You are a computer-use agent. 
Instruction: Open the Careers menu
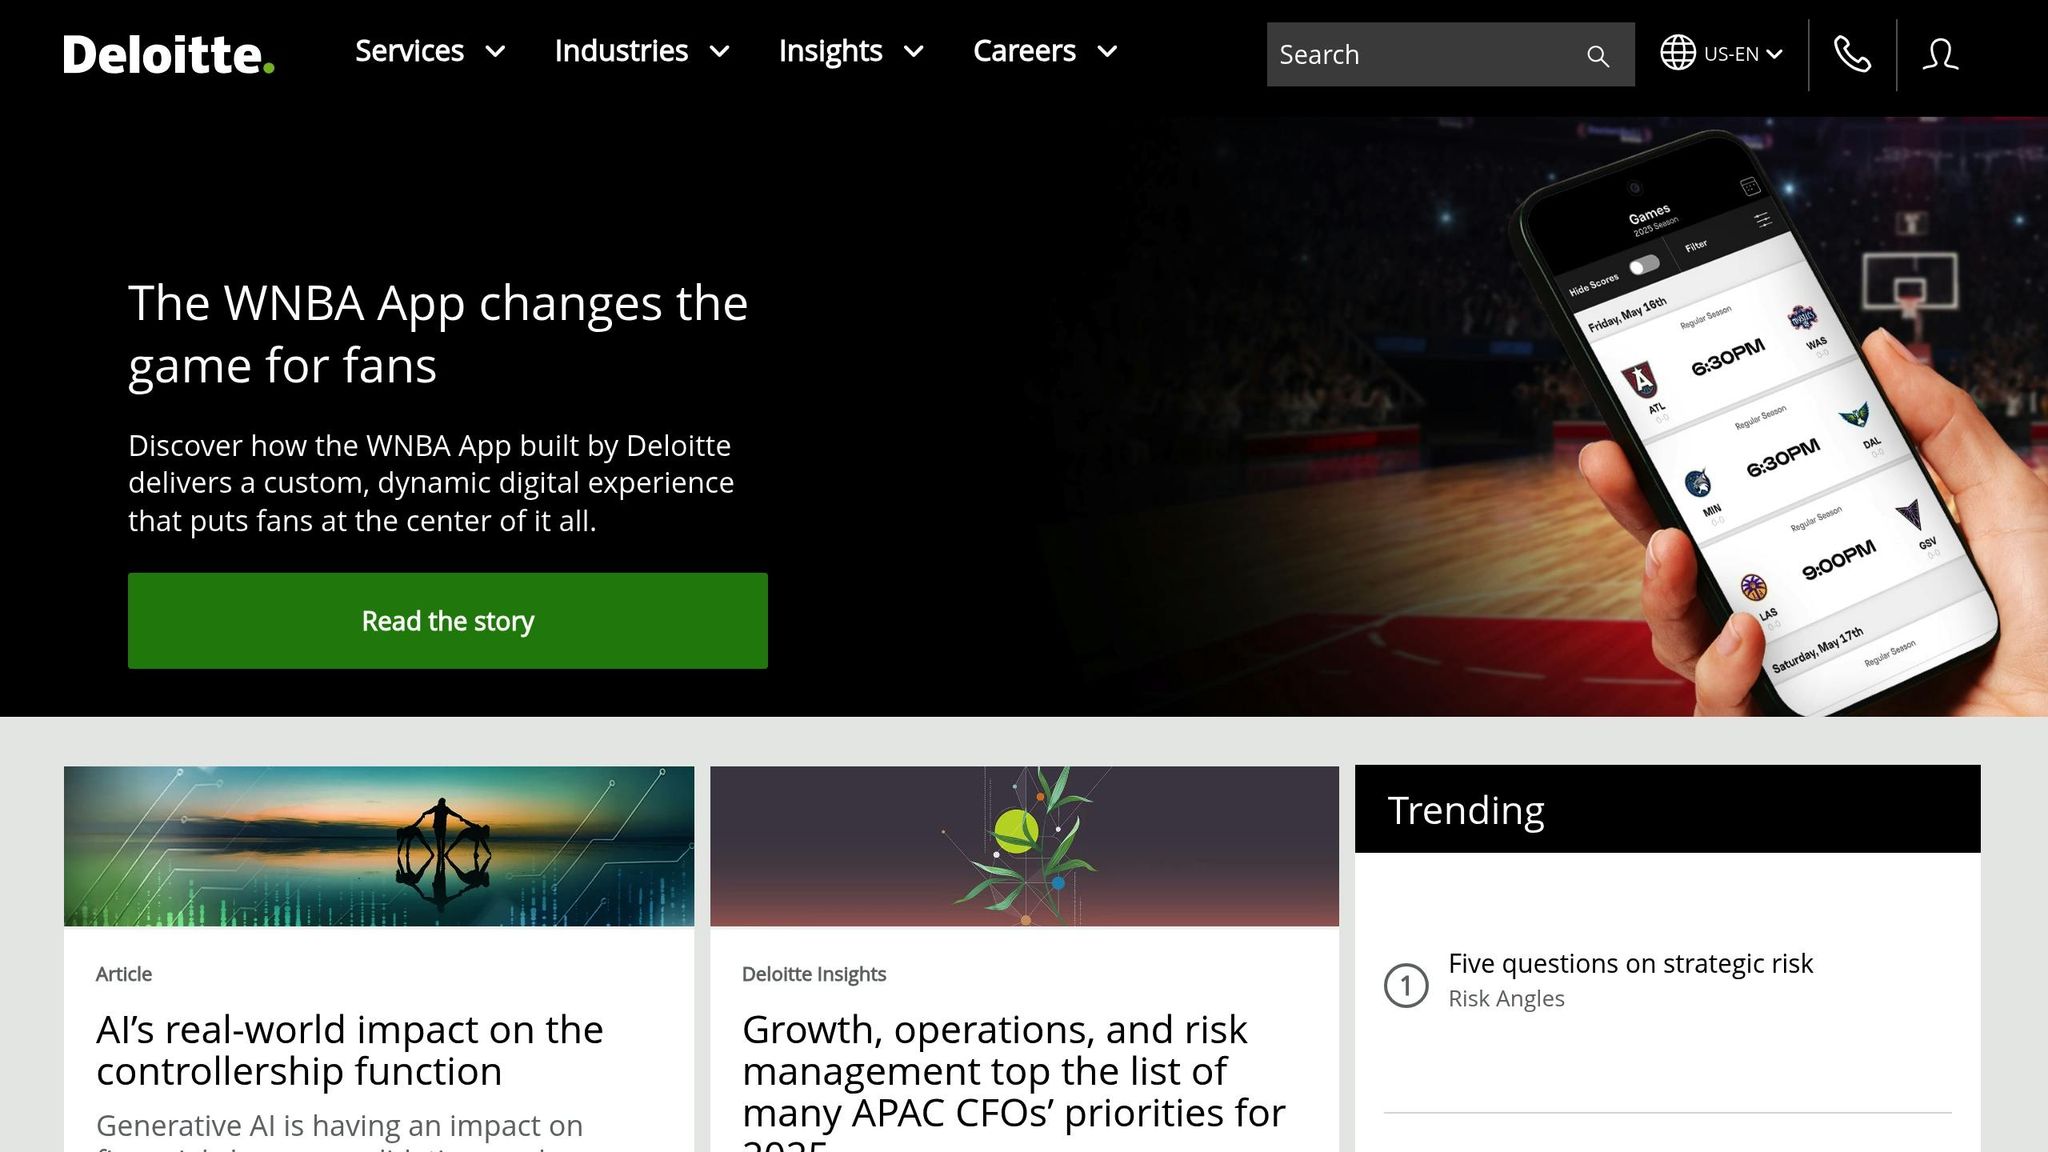[1045, 51]
